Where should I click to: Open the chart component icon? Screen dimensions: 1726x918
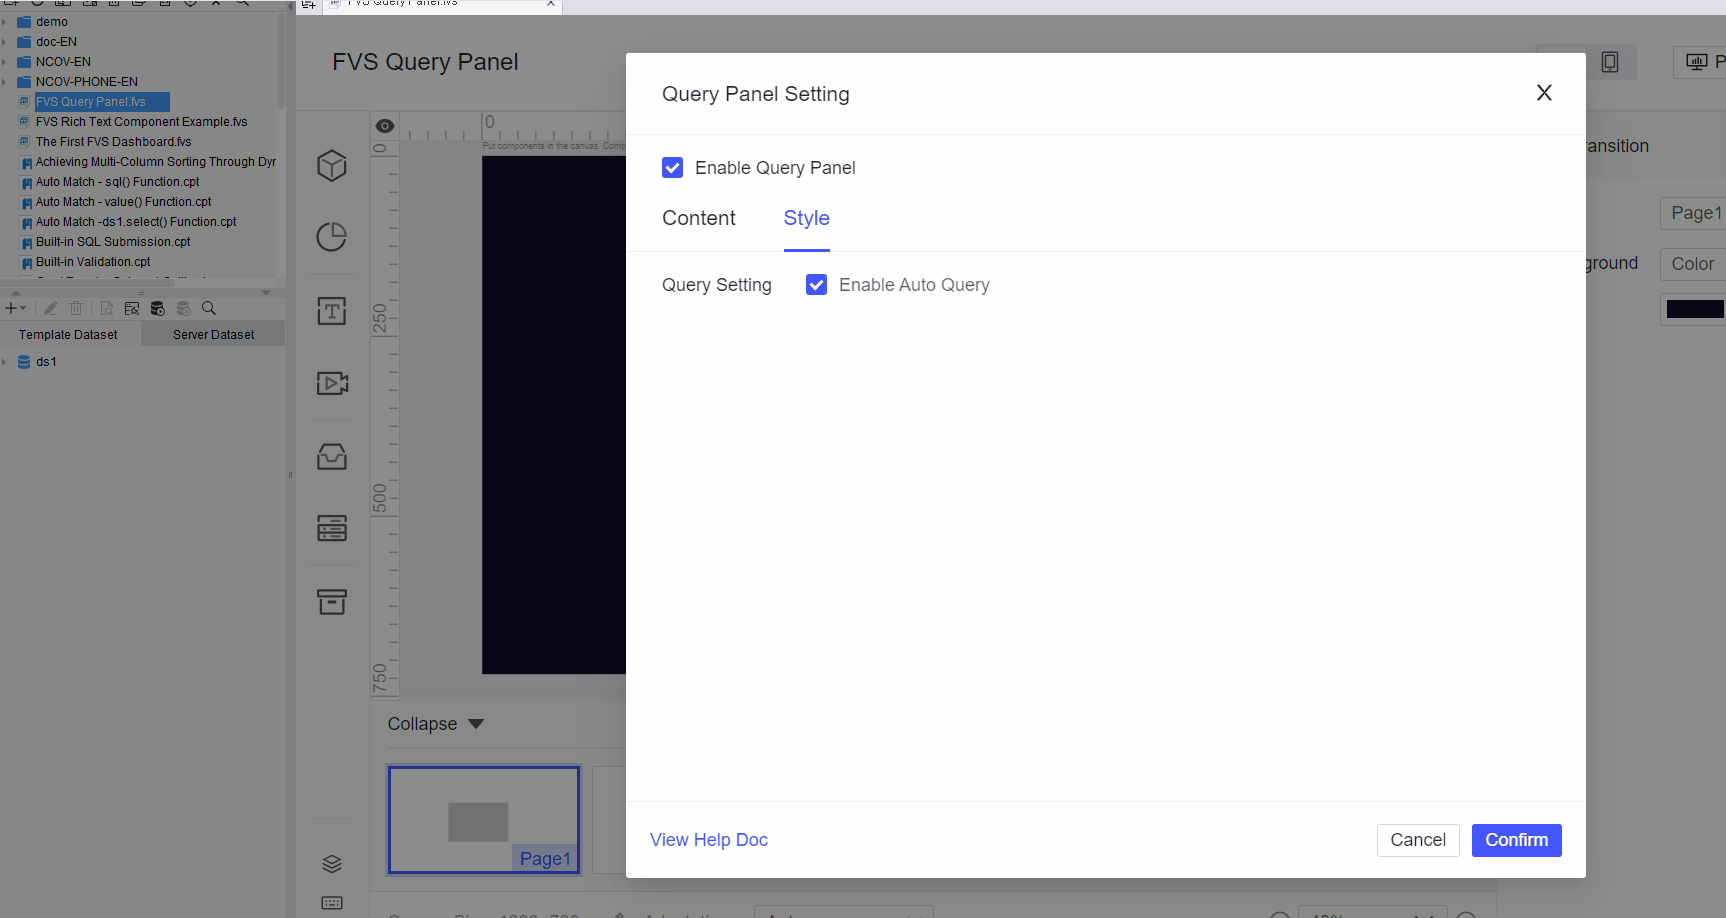332,238
